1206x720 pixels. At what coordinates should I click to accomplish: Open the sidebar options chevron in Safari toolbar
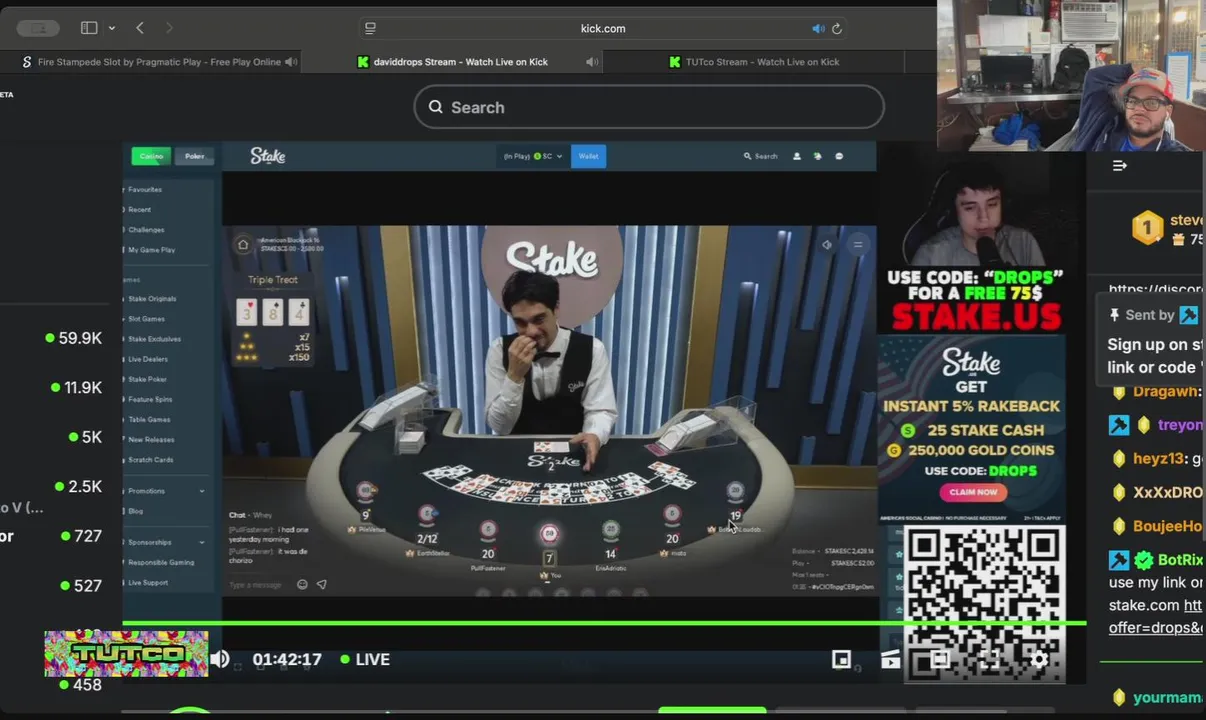click(111, 28)
